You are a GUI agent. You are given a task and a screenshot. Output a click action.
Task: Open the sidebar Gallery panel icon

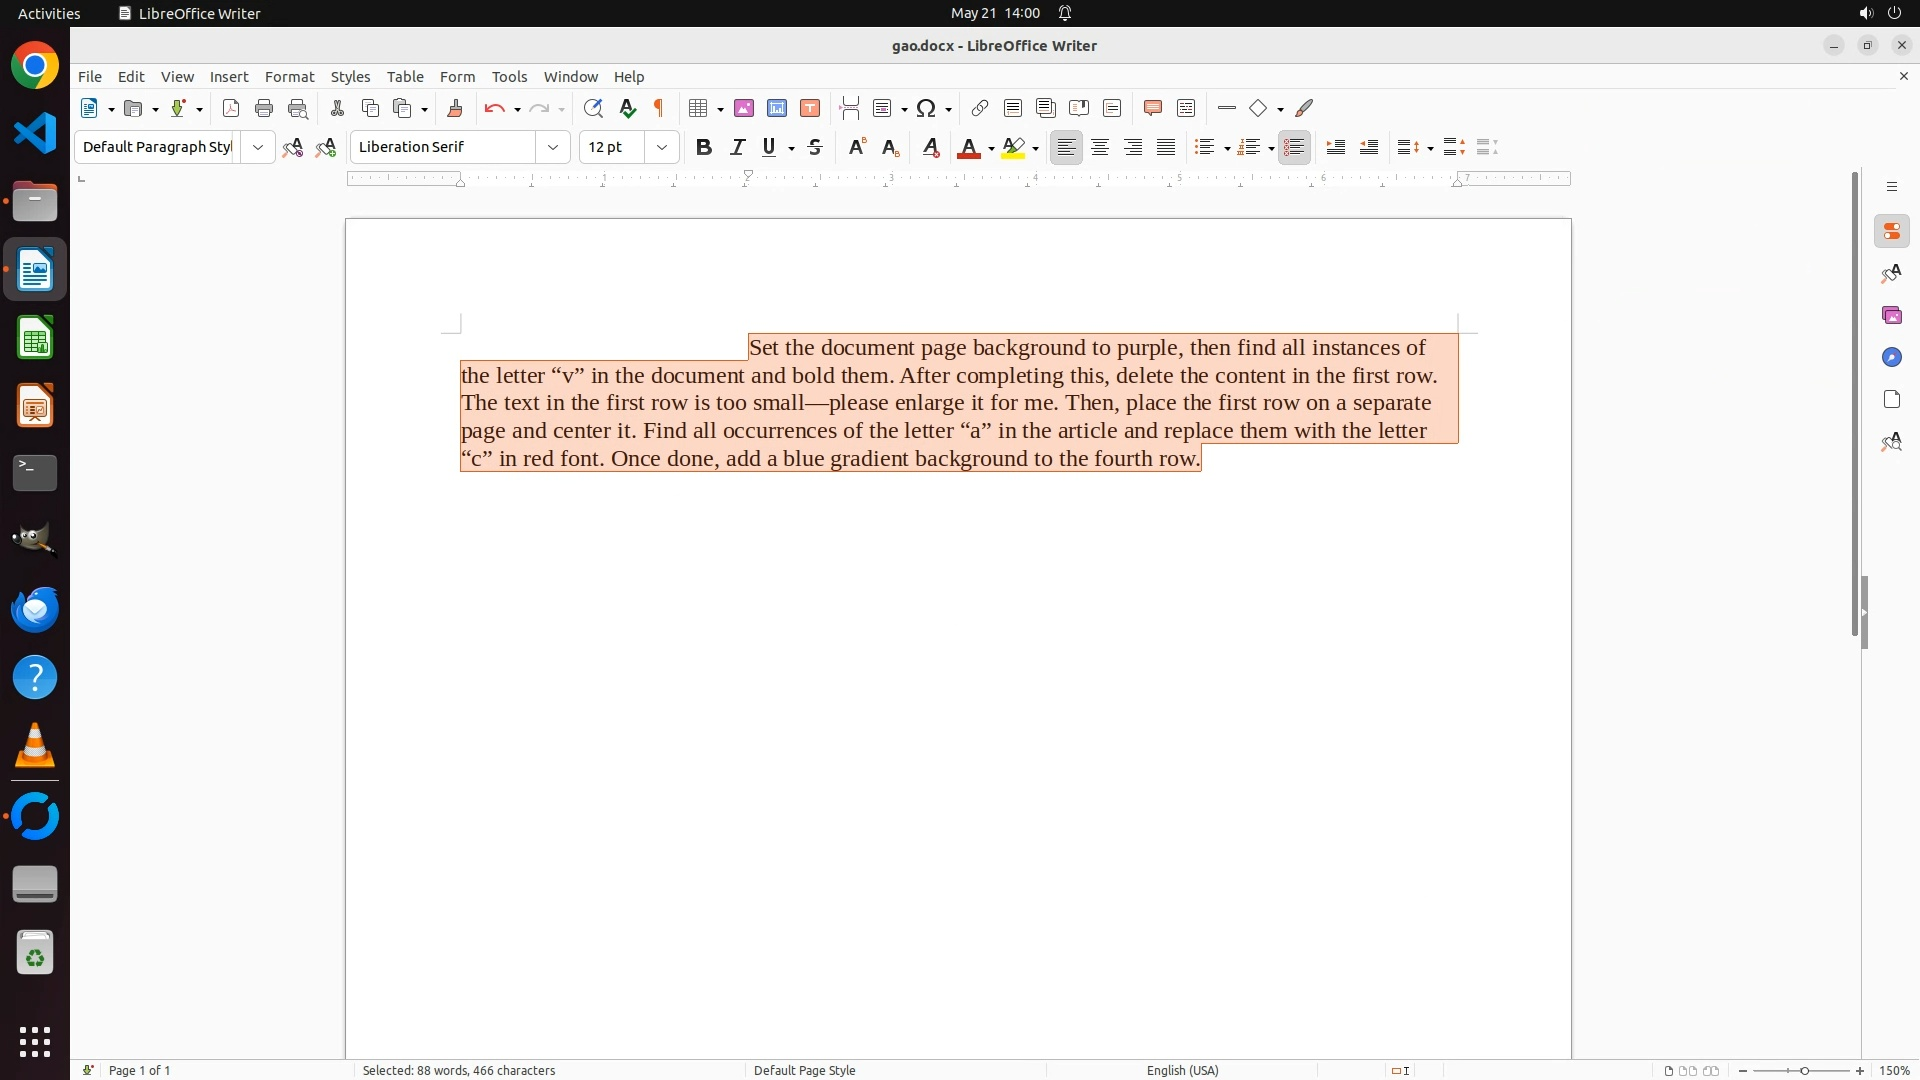pos(1891,315)
